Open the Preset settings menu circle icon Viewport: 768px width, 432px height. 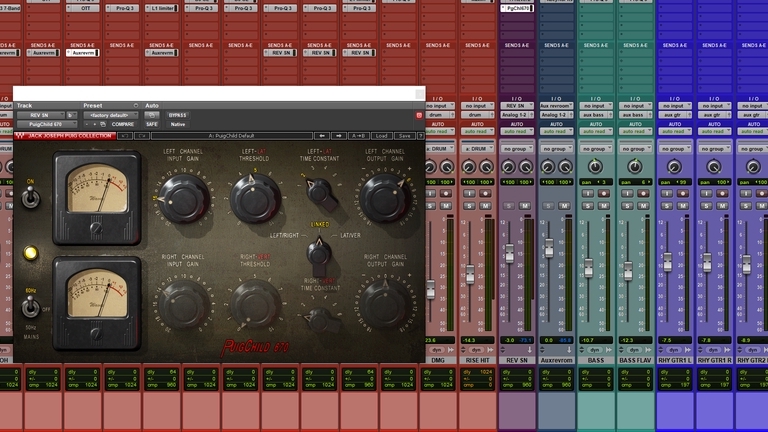coord(136,105)
